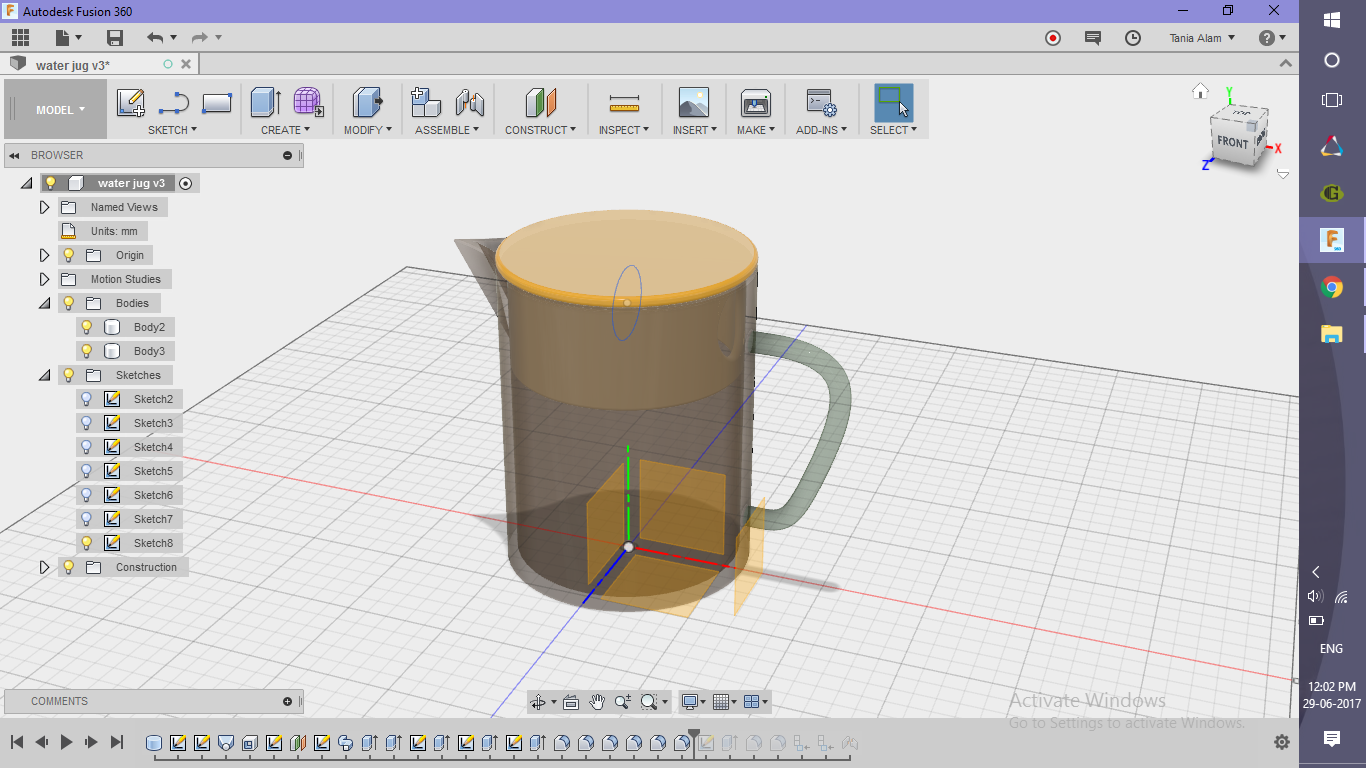The image size is (1366, 768).
Task: Open the CONSTRUCT menu
Action: [x=540, y=130]
